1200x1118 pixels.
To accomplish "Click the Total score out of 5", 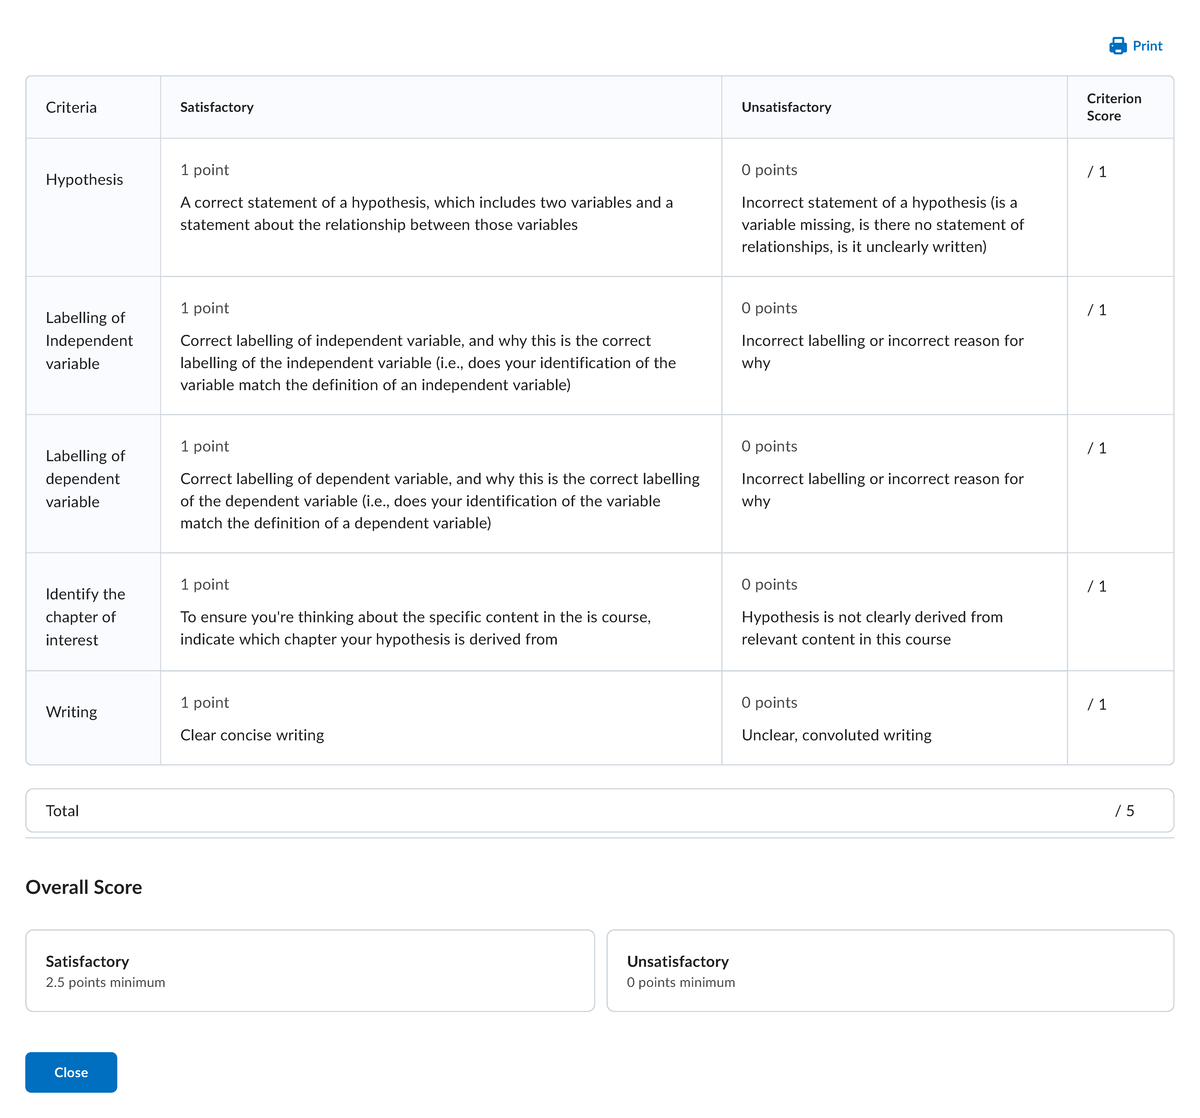I will (1124, 811).
